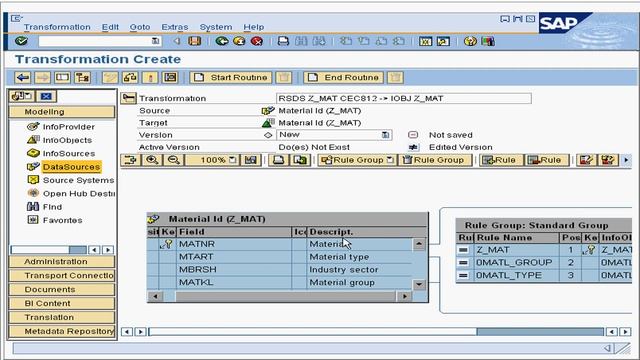Click the Activate matchstick icon
640x360 pixels.
click(151, 78)
